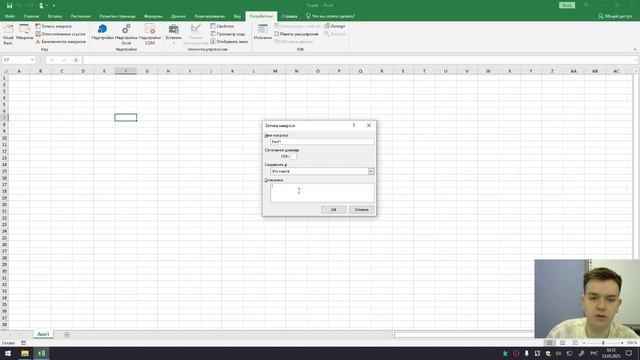
Task: Toggle Design Mode button
Action: tap(196, 34)
